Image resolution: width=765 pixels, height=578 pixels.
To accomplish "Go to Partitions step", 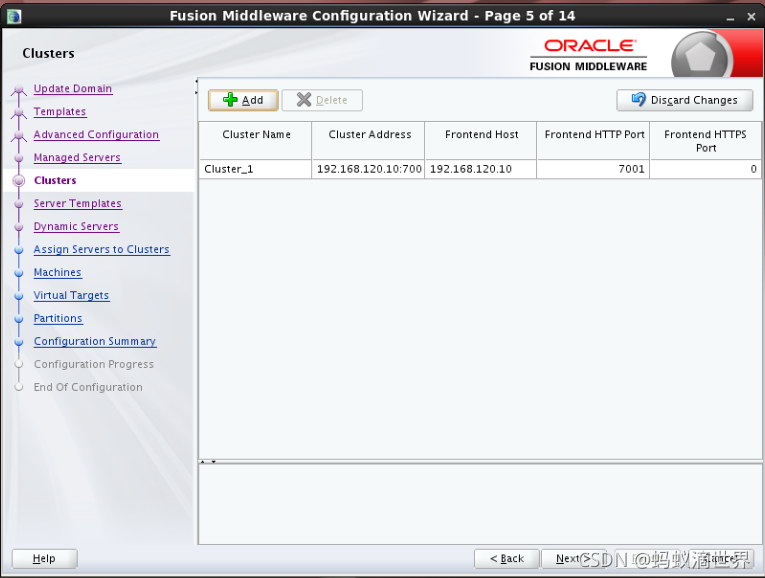I will (58, 318).
